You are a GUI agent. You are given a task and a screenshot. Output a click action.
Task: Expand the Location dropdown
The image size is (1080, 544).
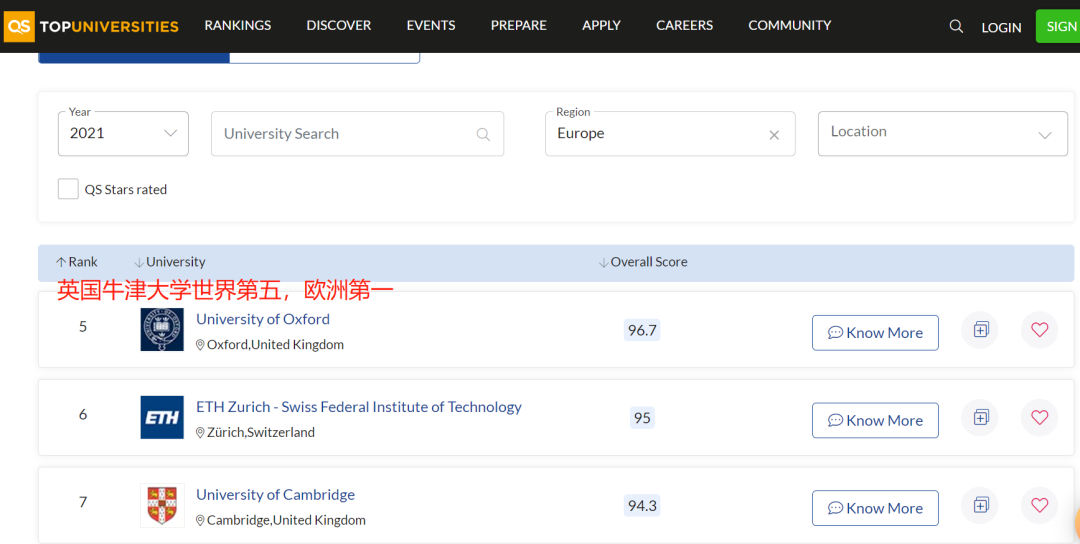943,134
